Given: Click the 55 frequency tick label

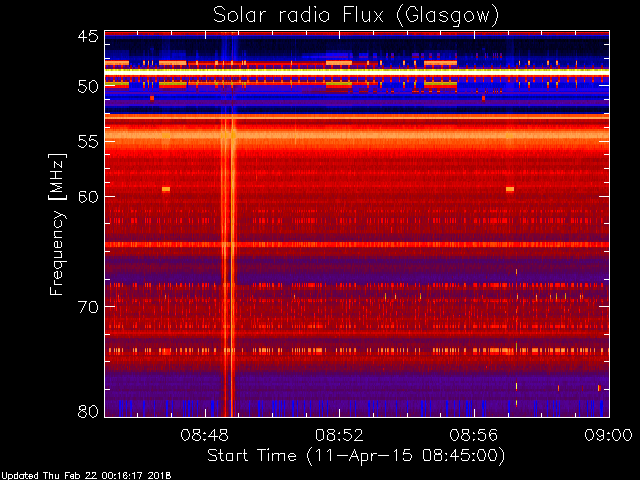Looking at the screenshot, I should pyautogui.click(x=88, y=142).
